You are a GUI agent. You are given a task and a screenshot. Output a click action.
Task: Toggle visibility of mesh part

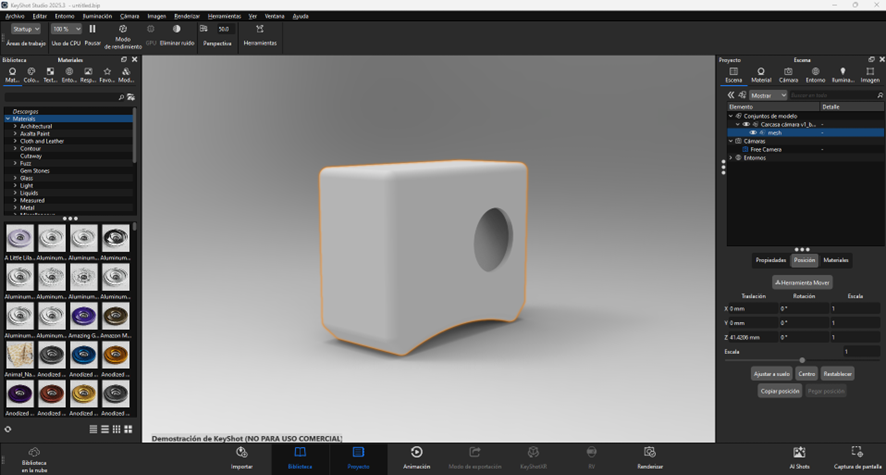753,133
